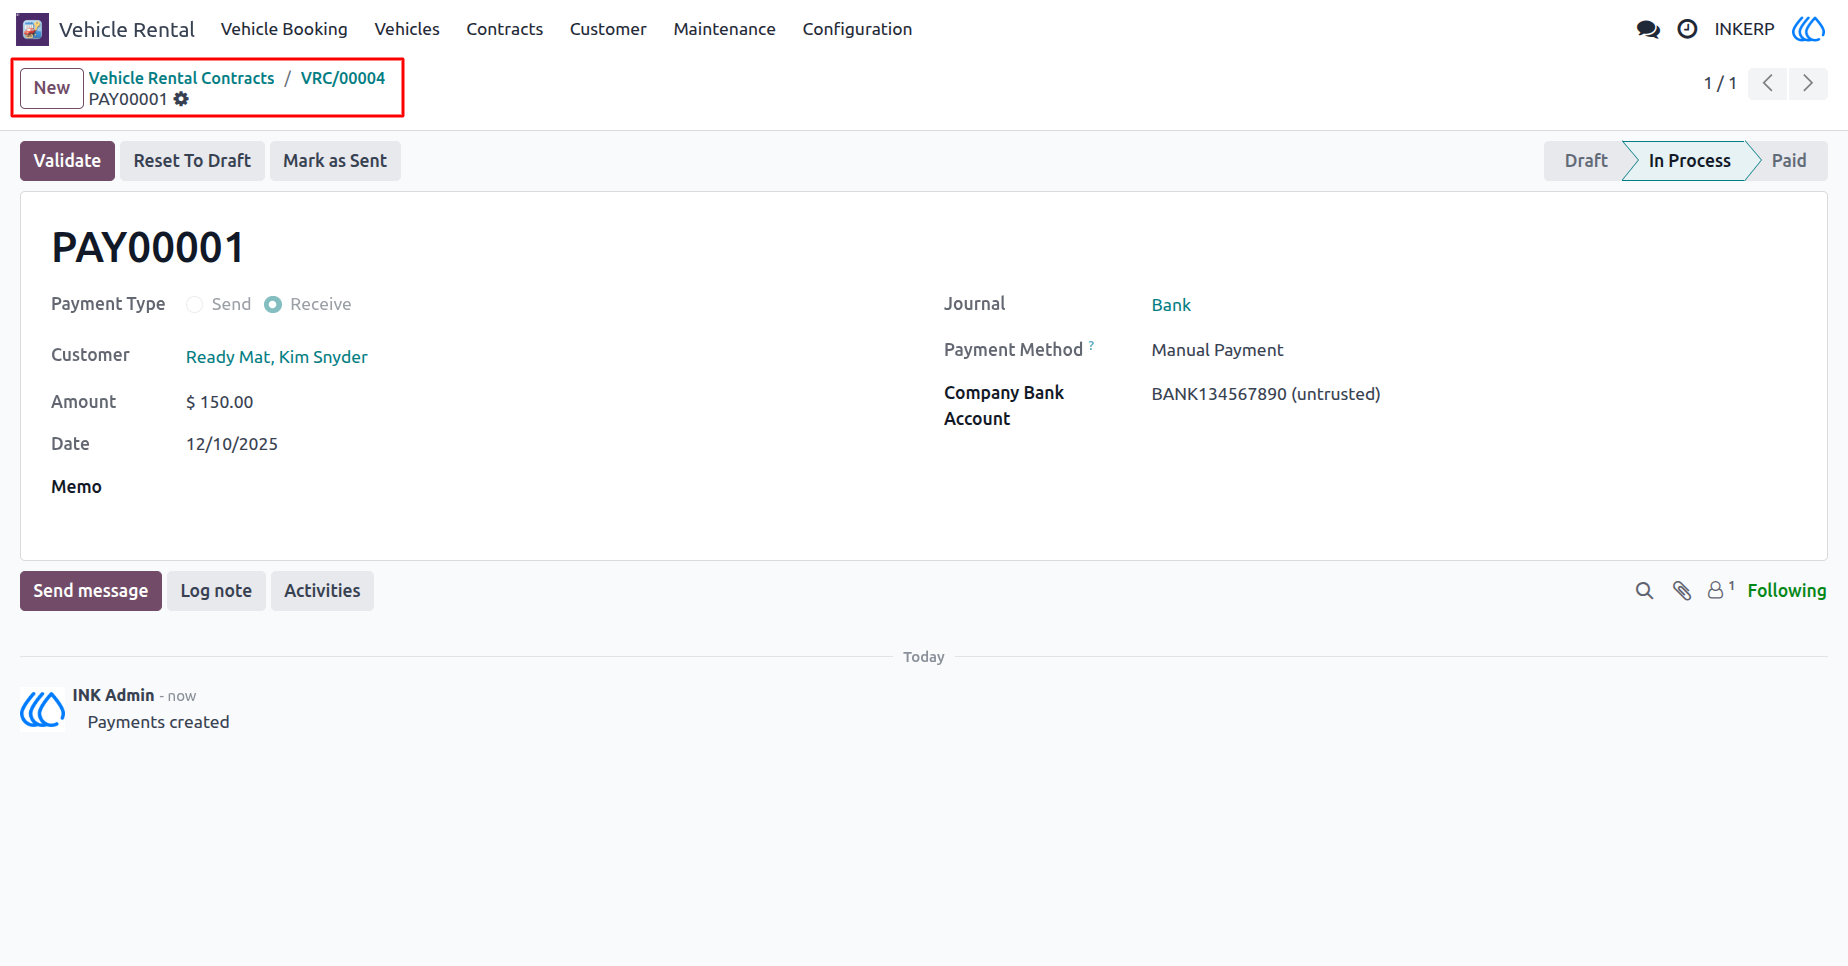Open the activities clock icon
Screen dimensions: 1848x966
[1687, 29]
